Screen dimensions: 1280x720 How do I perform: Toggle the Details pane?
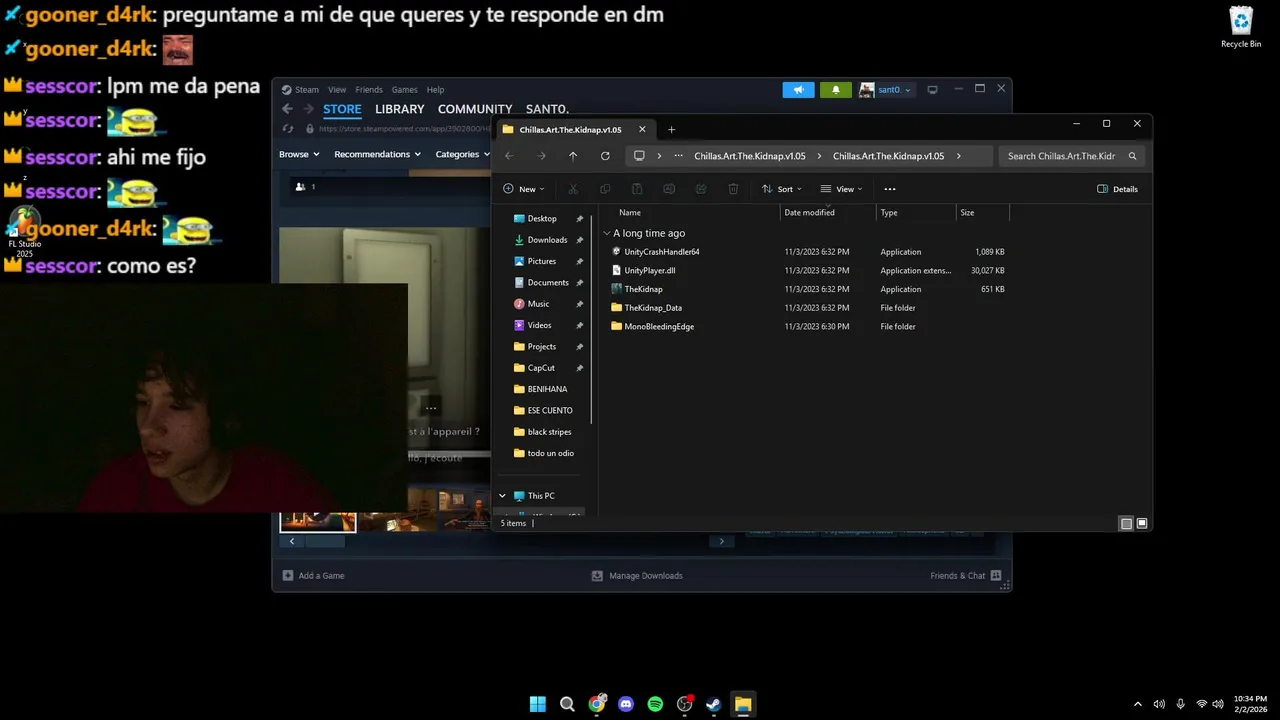[x=1117, y=189]
